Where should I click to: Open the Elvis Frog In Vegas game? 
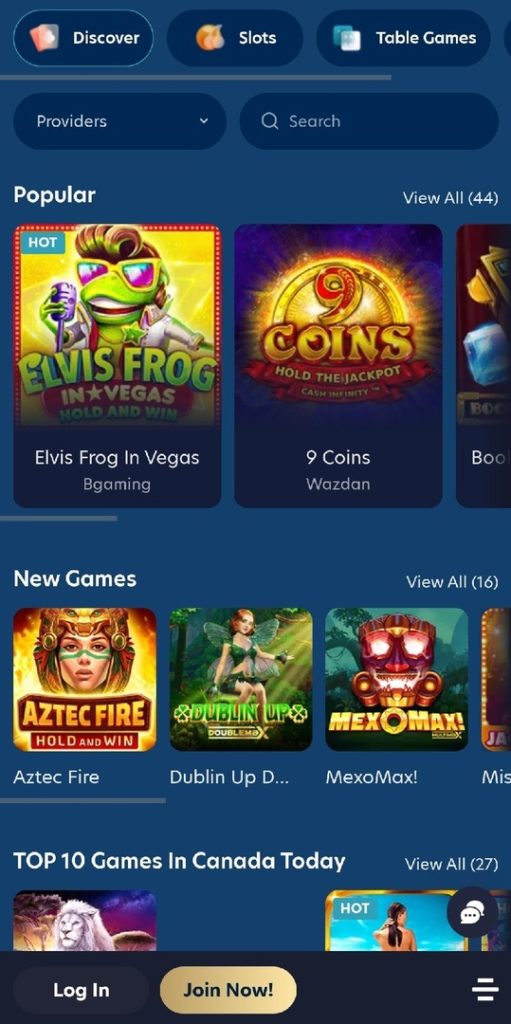click(118, 366)
